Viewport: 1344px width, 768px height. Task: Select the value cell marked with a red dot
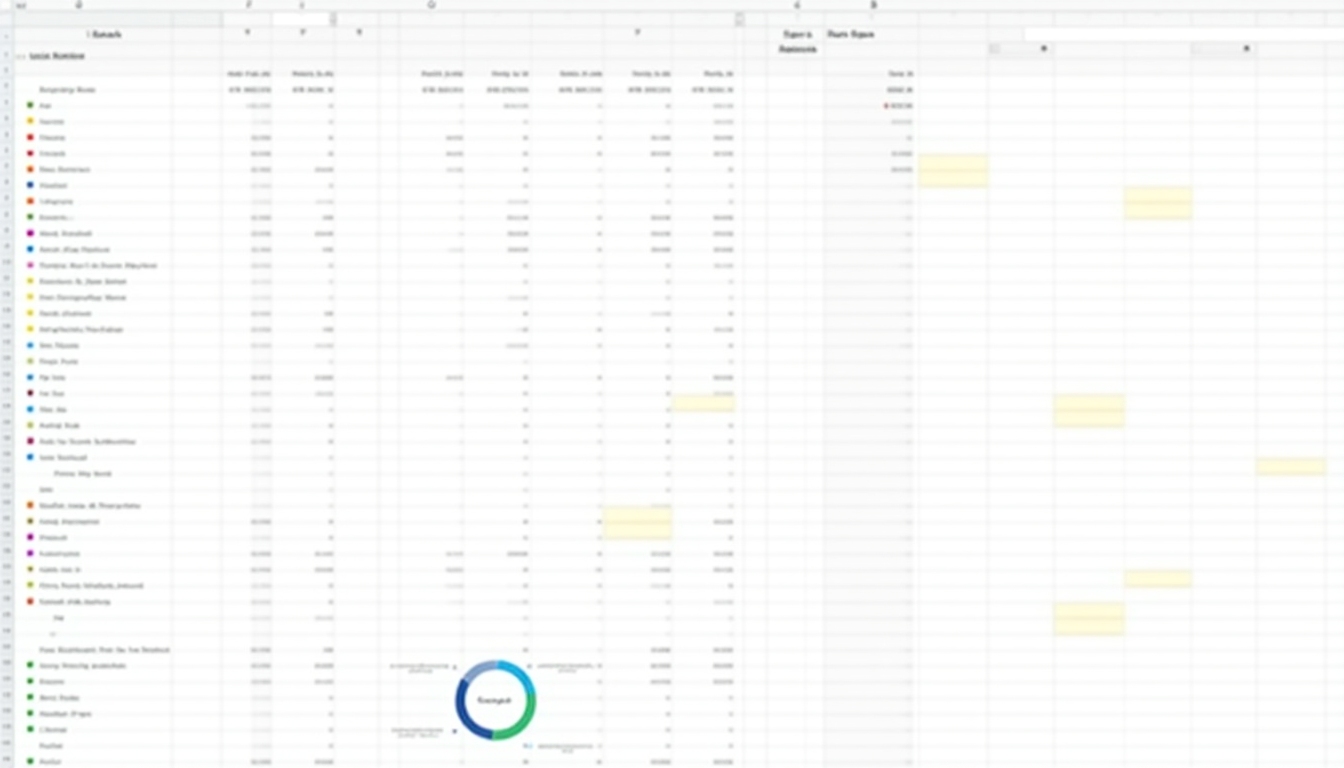coord(899,105)
